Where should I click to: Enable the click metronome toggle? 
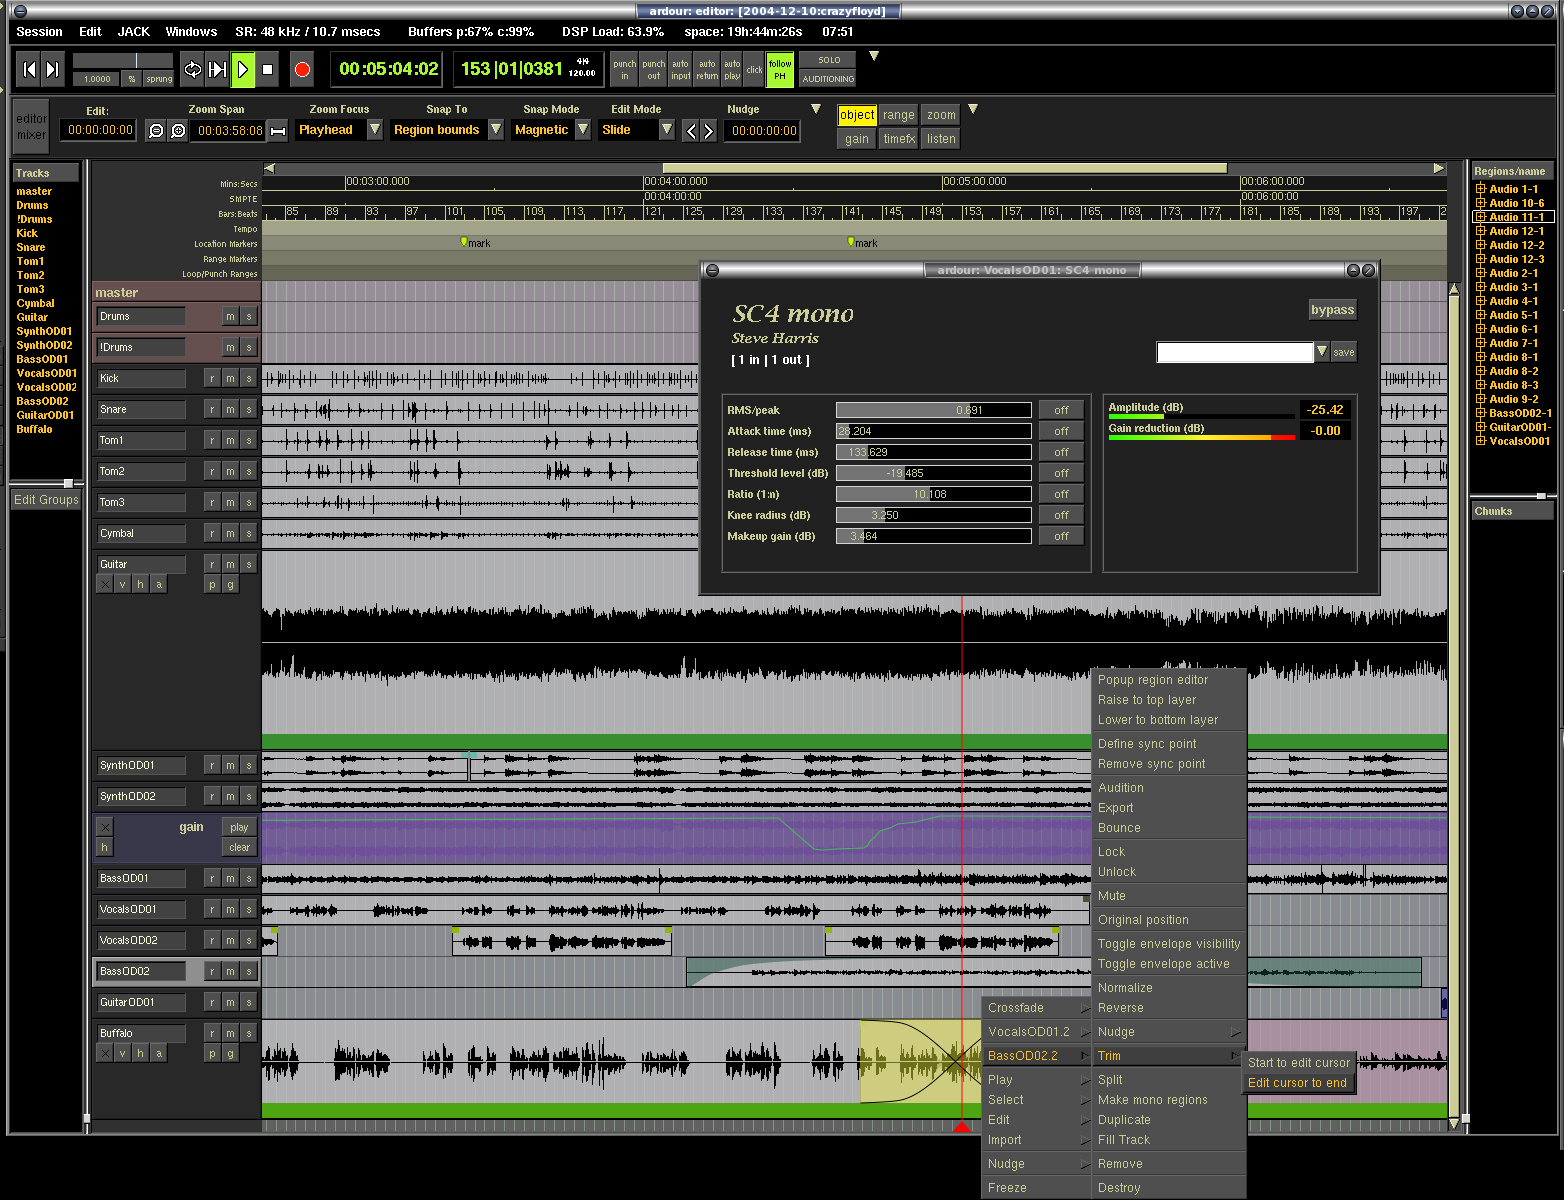tap(754, 69)
